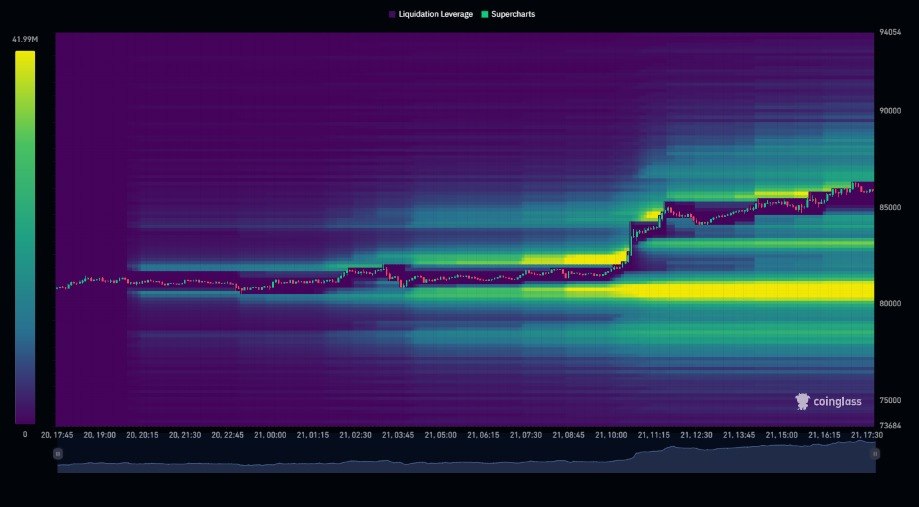Click the 20, 20:15 time label
919x507 pixels.
coord(142,435)
